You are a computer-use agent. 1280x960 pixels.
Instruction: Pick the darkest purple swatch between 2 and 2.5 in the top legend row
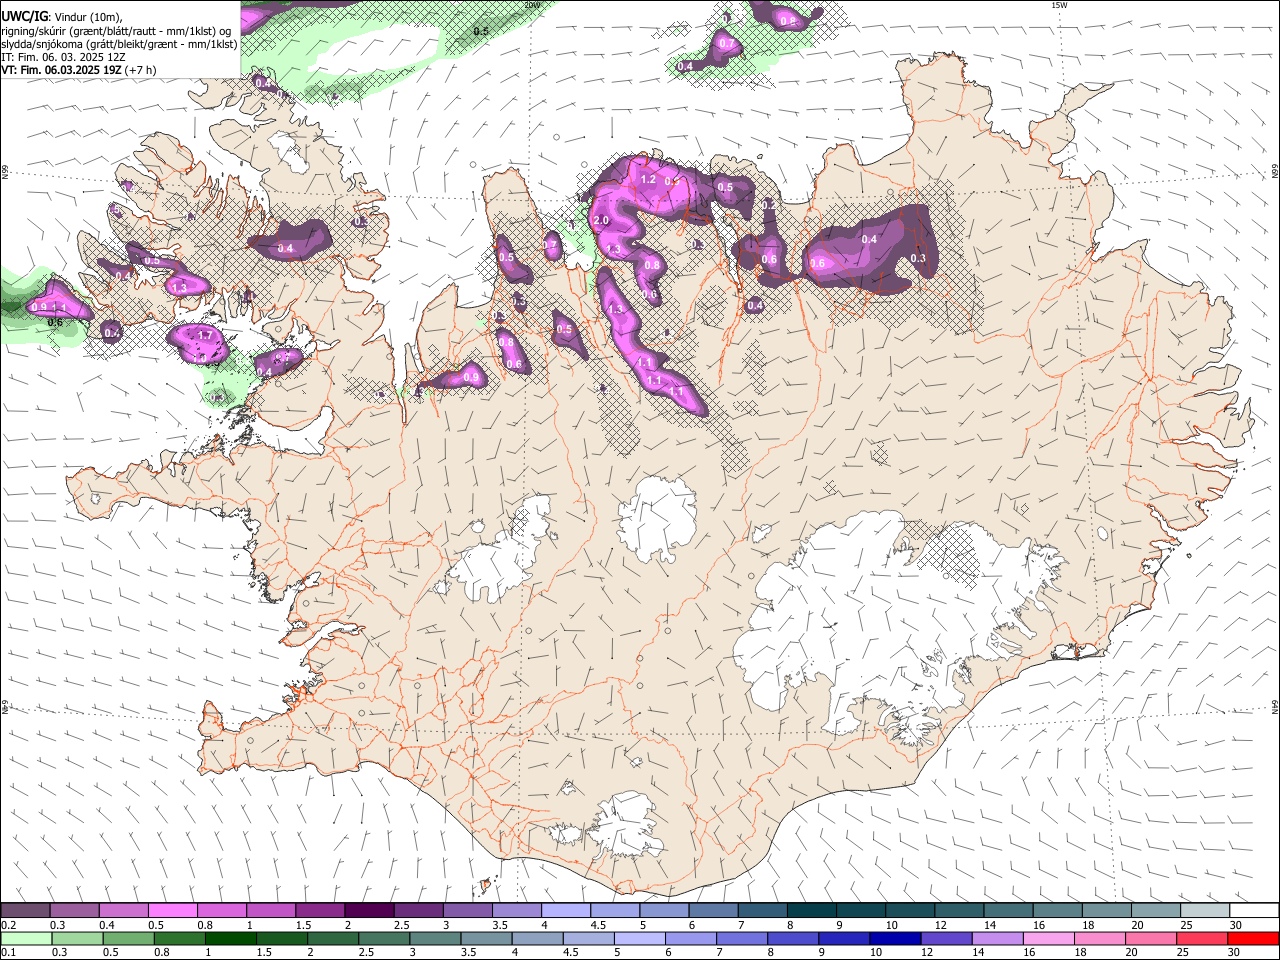[369, 911]
